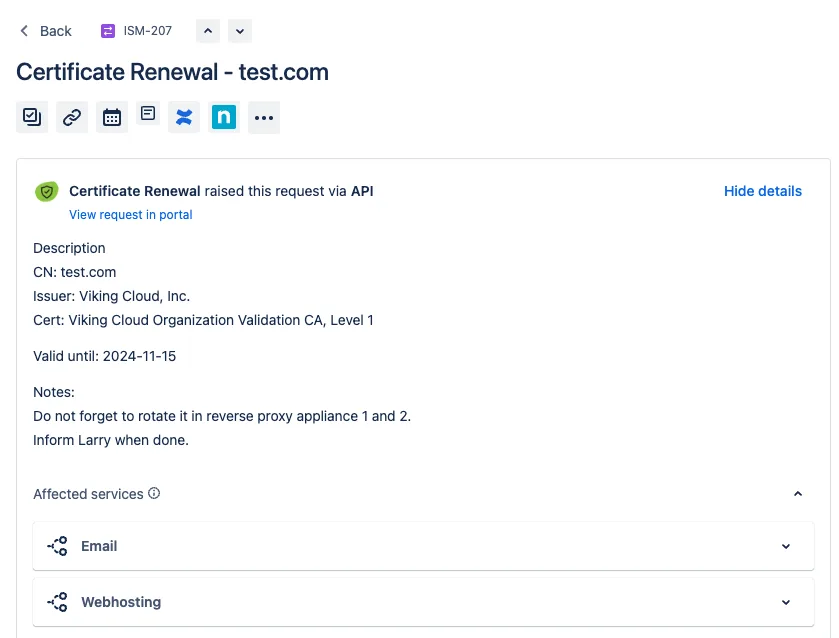Go to the previous issue with up arrow
This screenshot has width=839, height=638.
pyautogui.click(x=208, y=31)
